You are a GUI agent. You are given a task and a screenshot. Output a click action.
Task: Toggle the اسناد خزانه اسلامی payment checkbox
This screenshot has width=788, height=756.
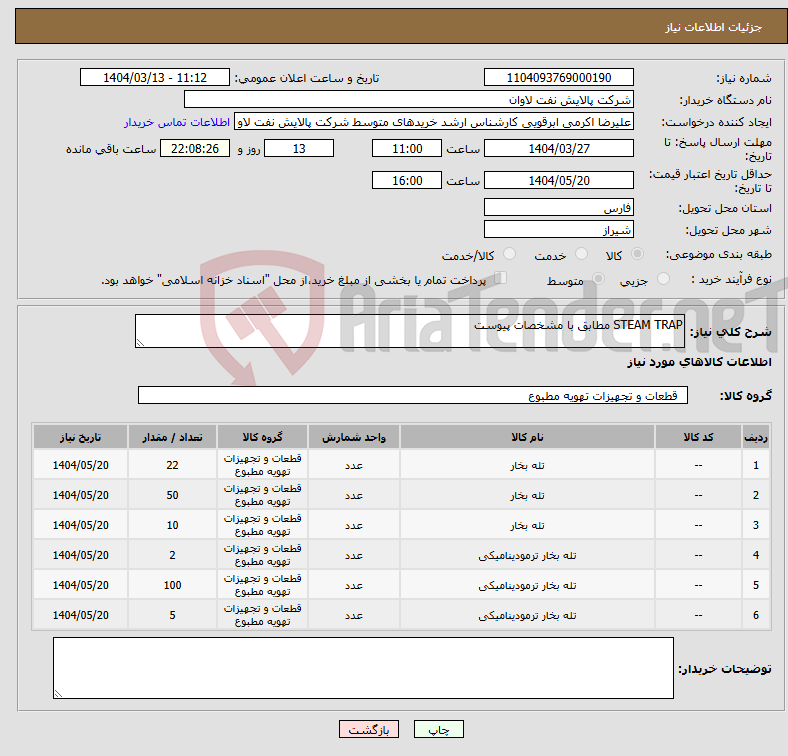(501, 278)
